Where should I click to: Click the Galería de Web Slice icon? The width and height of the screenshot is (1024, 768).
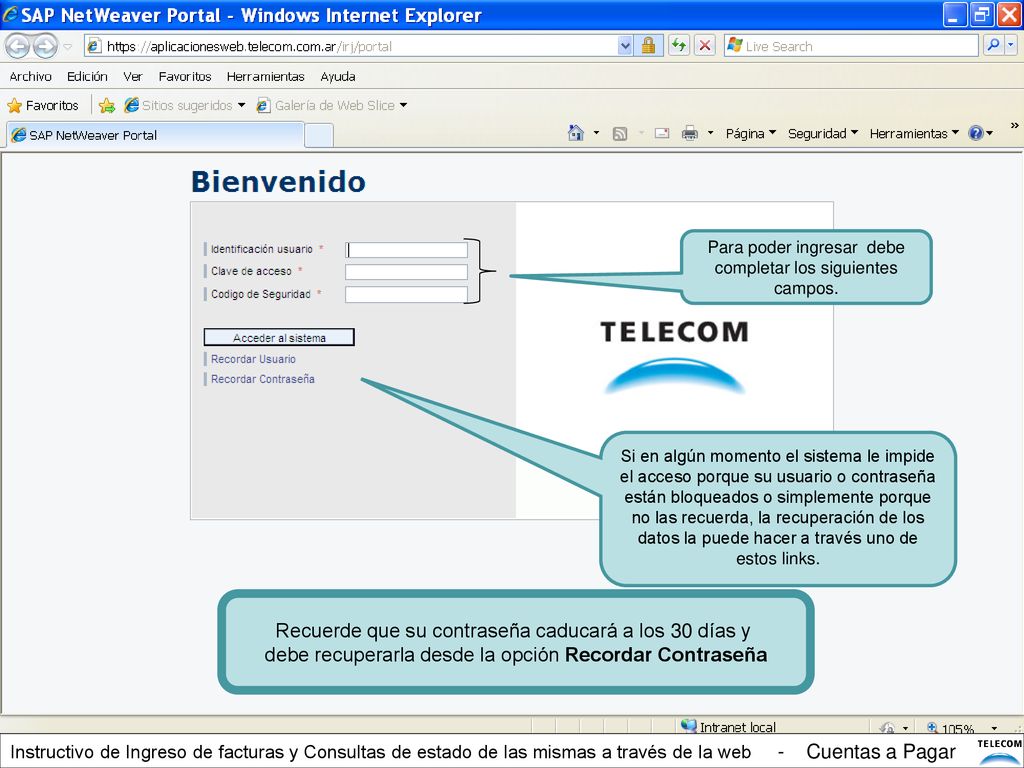pyautogui.click(x=263, y=105)
